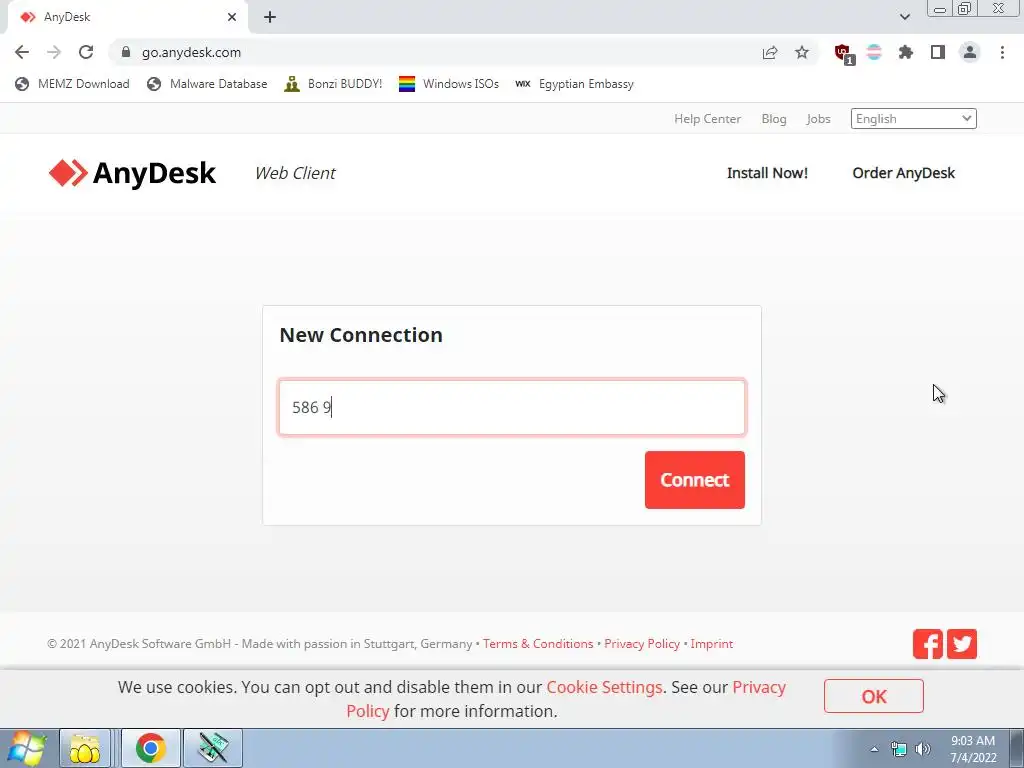Focus the New Connection address field
This screenshot has height=768, width=1024.
[511, 408]
